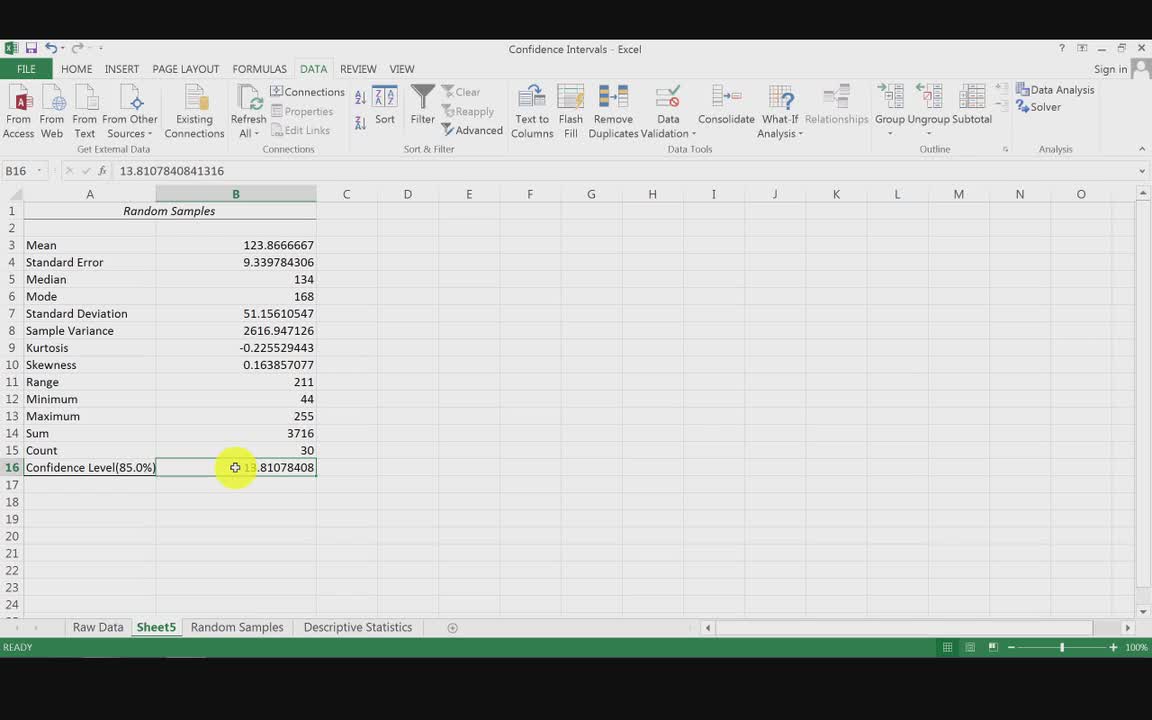This screenshot has height=720, width=1152.
Task: Open the FORMULAS ribbon tab
Action: pyautogui.click(x=259, y=69)
